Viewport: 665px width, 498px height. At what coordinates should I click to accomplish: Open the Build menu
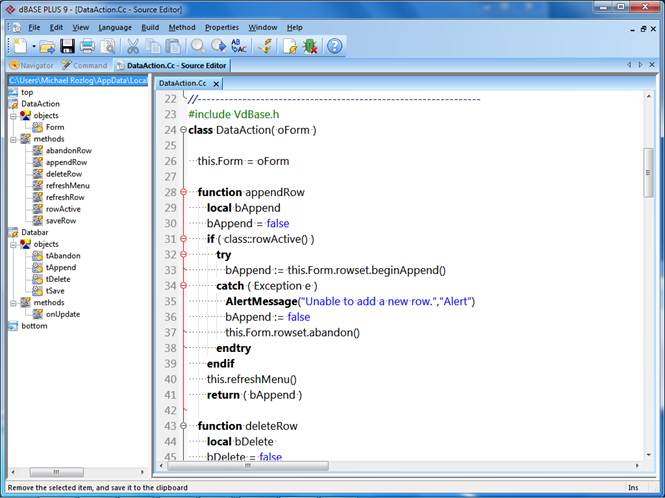pos(150,27)
